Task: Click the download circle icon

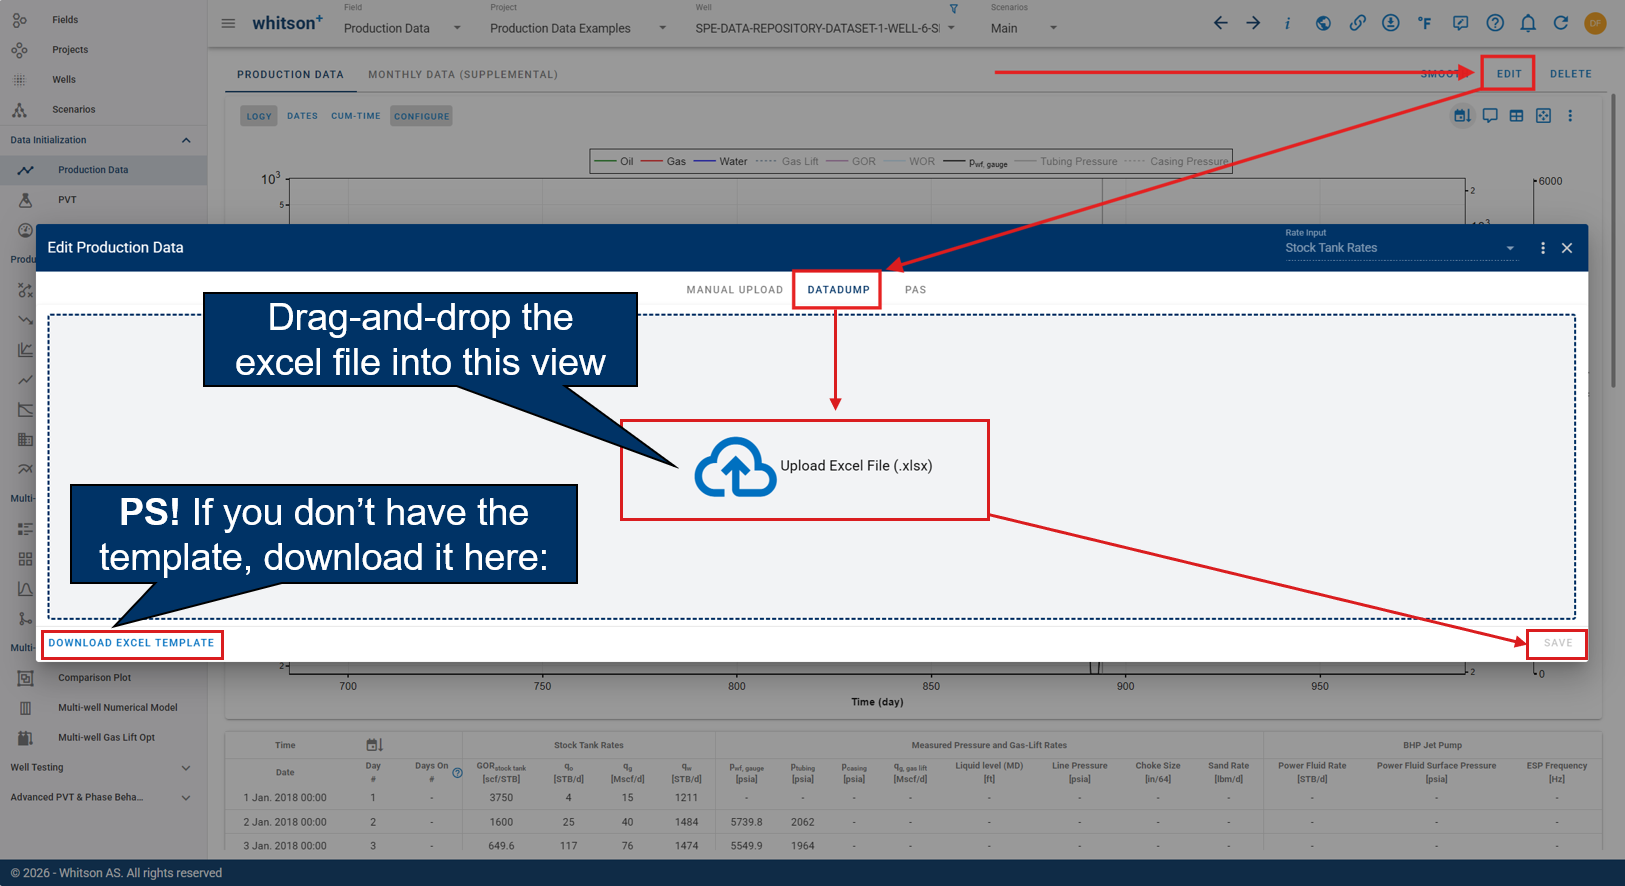Action: 1391,23
